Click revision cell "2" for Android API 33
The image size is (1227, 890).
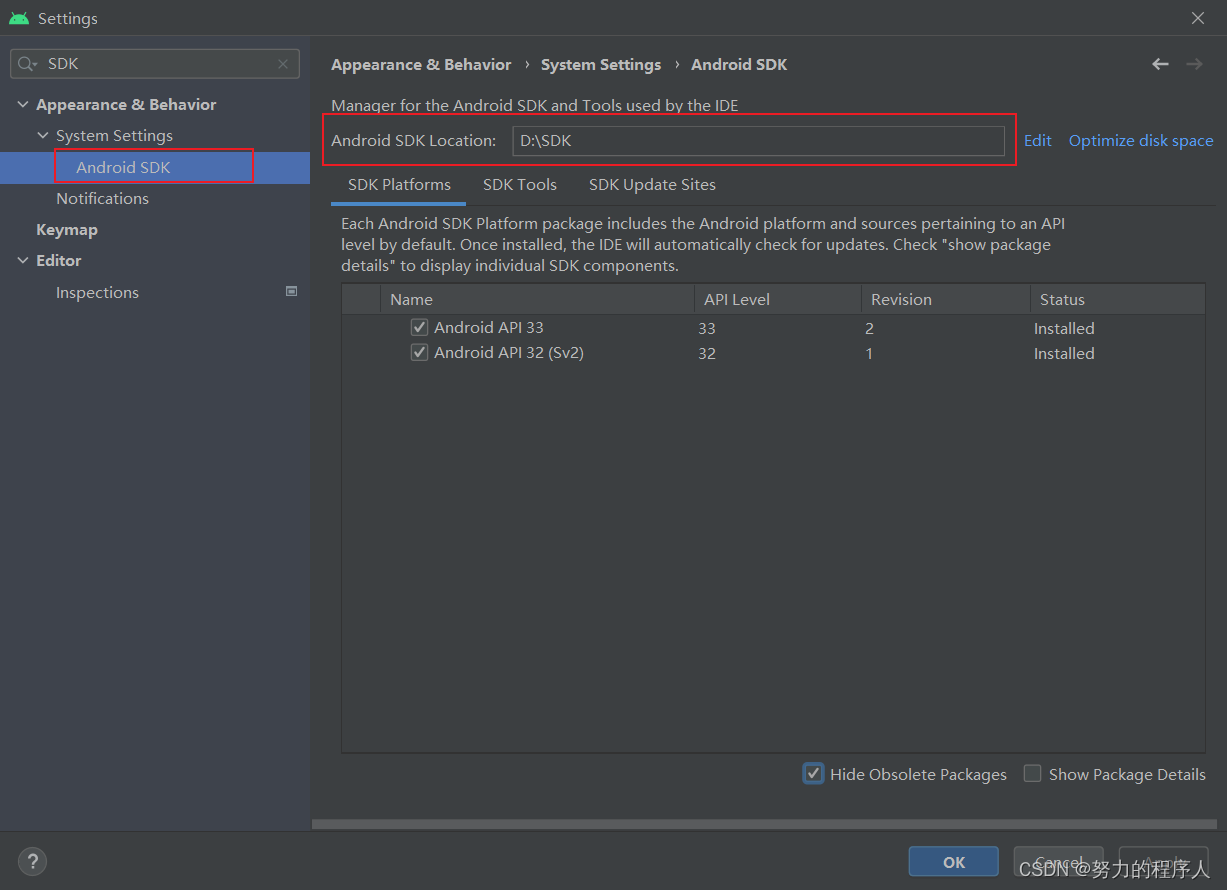[870, 328]
